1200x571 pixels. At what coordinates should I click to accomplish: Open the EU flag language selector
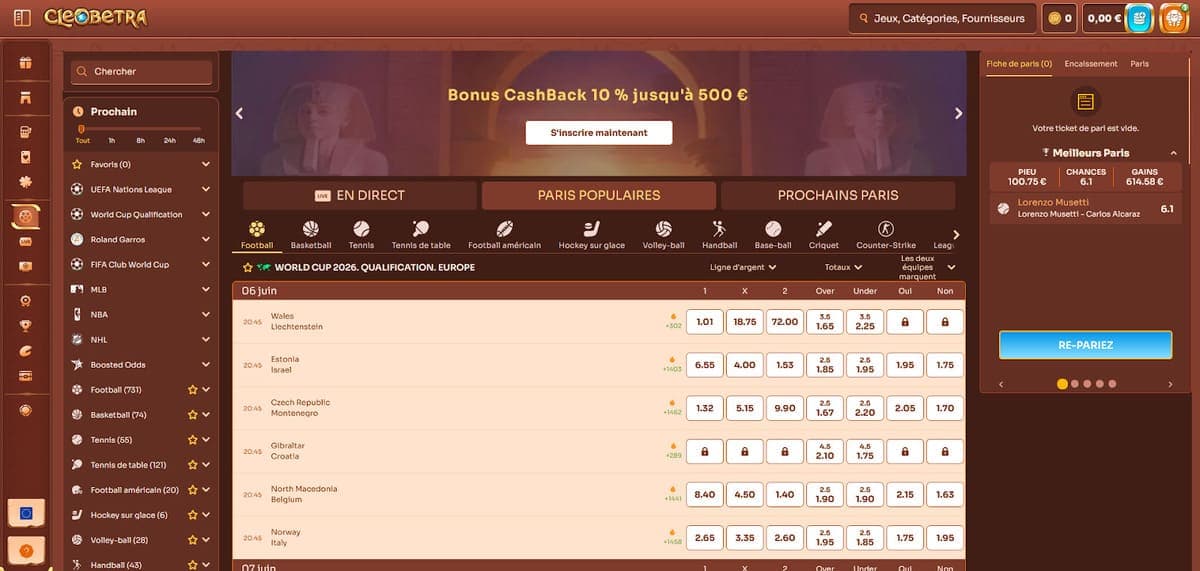[26, 514]
